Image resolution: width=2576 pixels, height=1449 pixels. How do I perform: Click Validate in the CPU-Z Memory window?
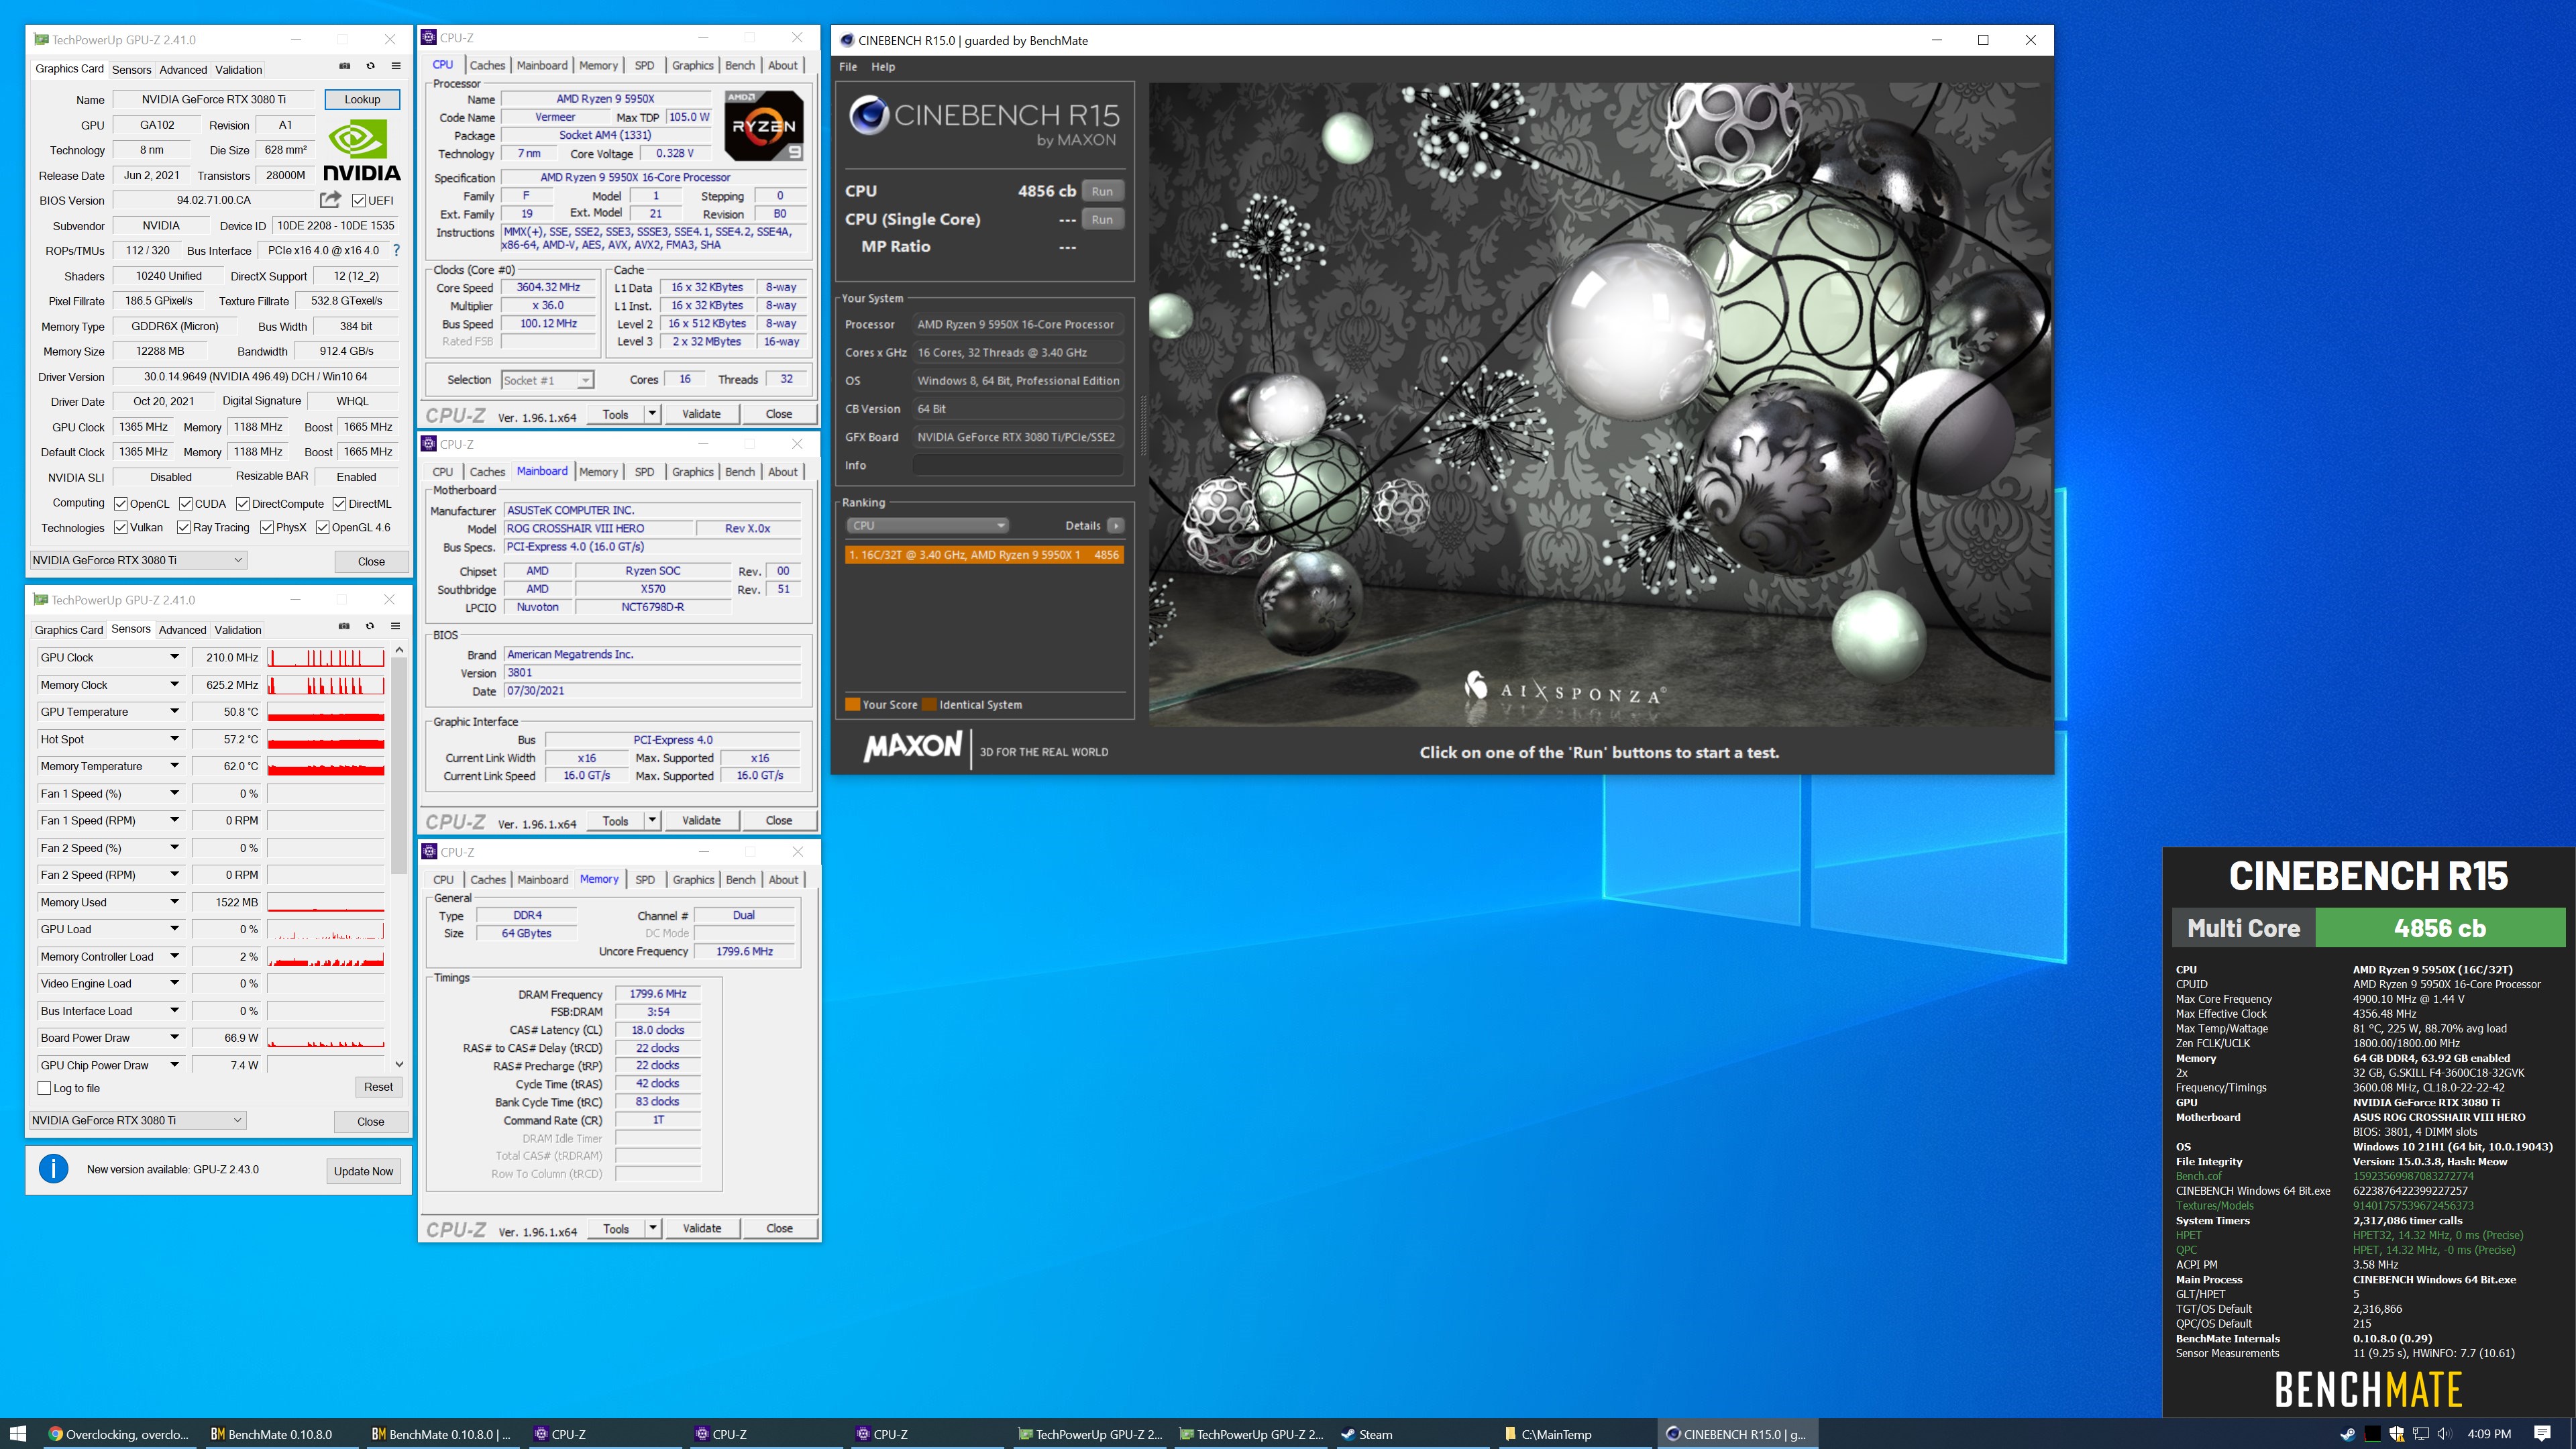coord(702,1228)
